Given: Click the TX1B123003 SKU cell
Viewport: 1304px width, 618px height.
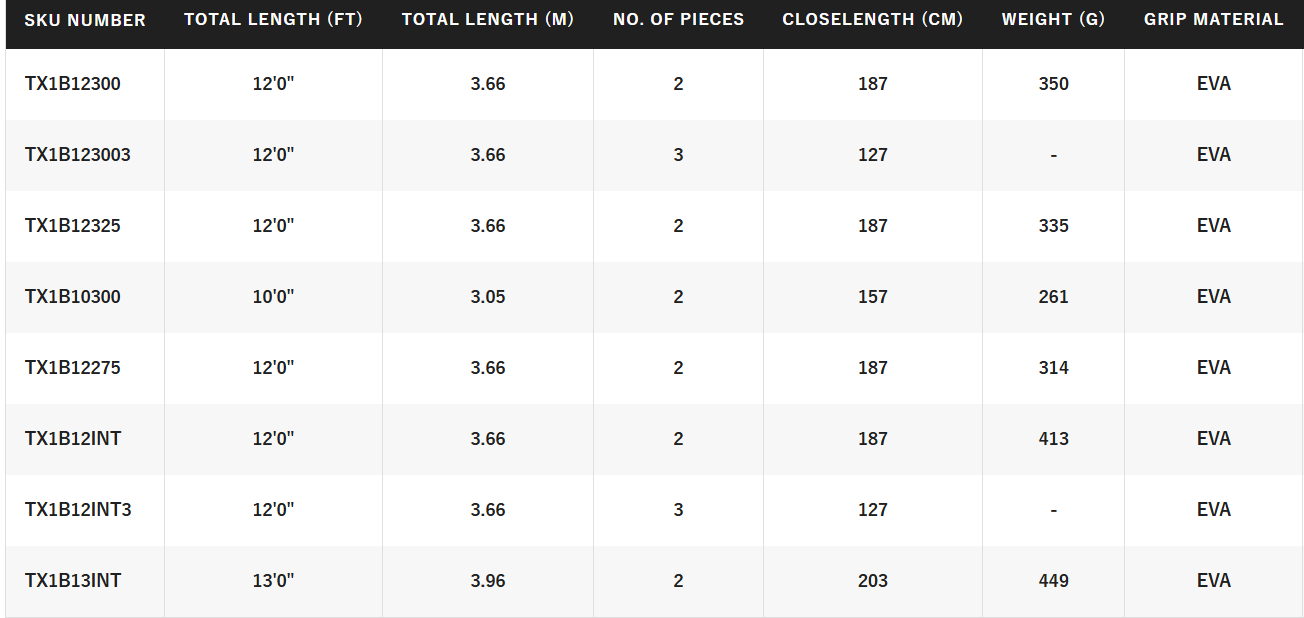Looking at the screenshot, I should click(78, 155).
